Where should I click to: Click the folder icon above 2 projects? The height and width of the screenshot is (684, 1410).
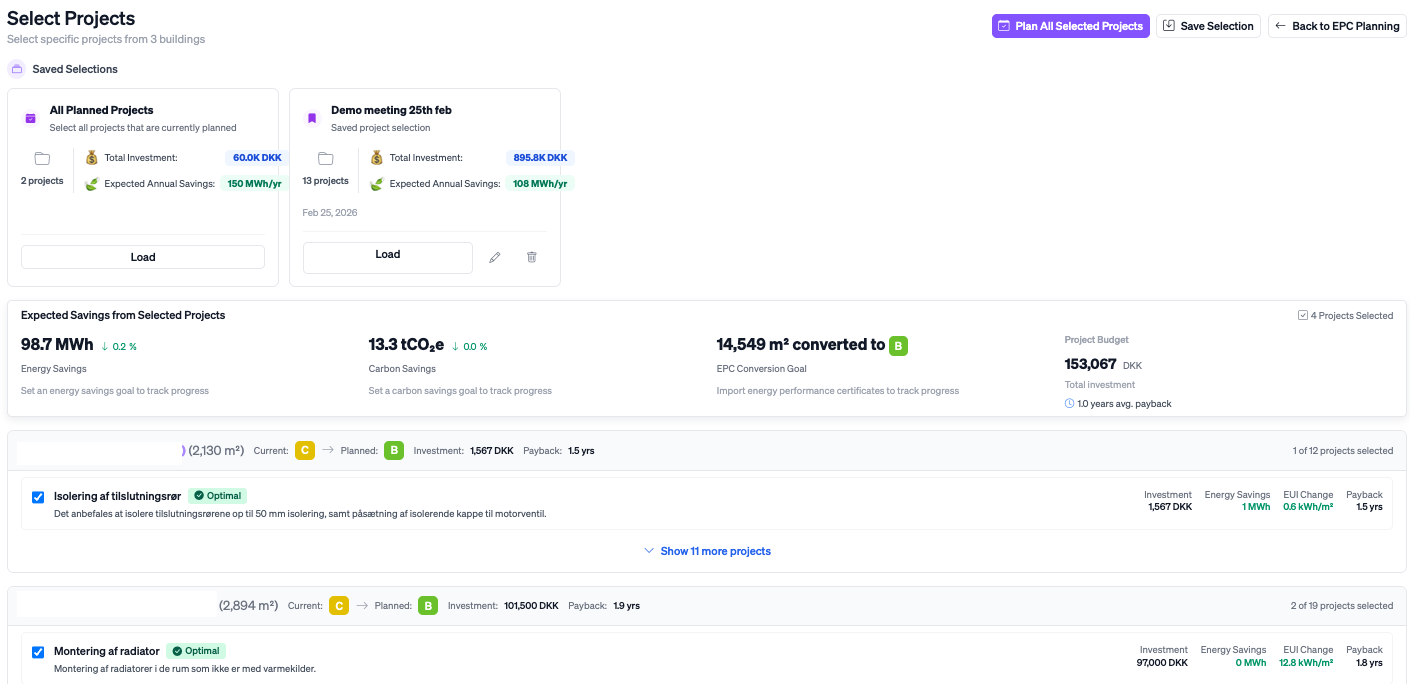pyautogui.click(x=42, y=158)
